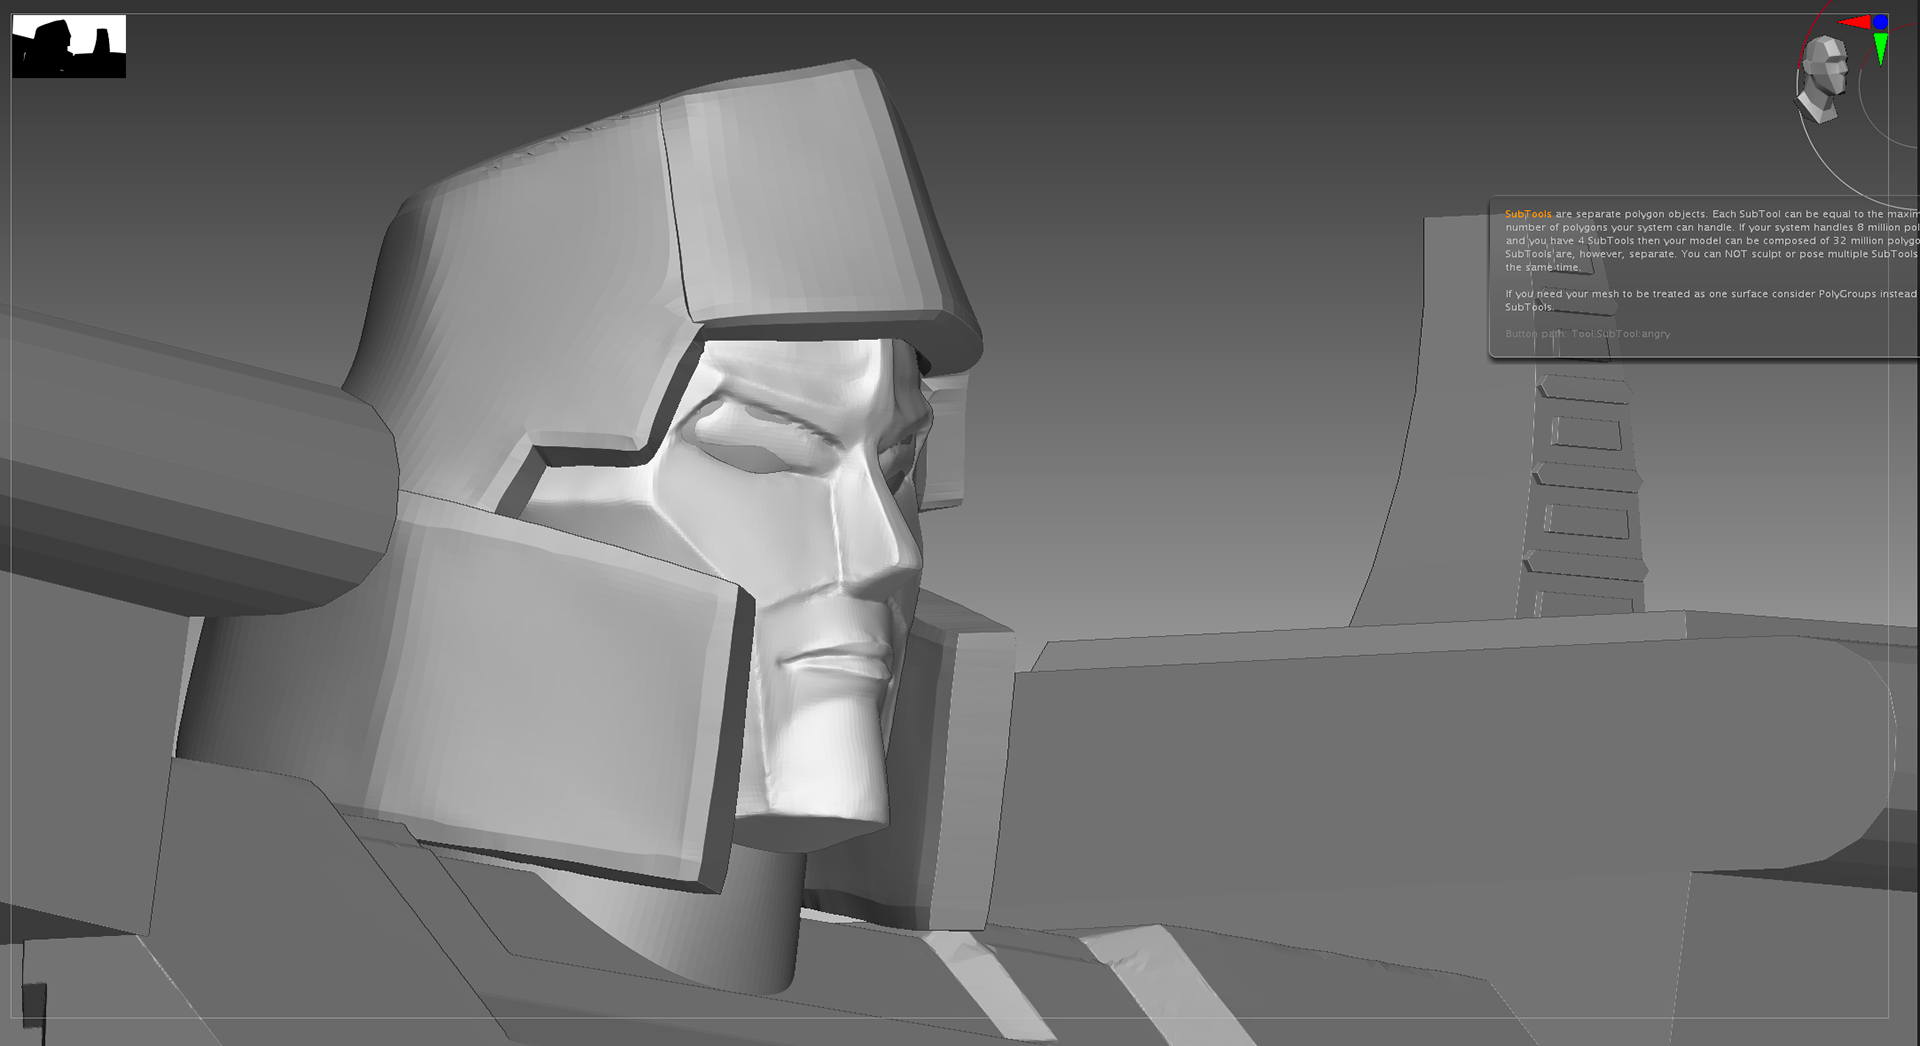Click the blue Z axis dot
The image size is (1920, 1046).
tap(1880, 21)
